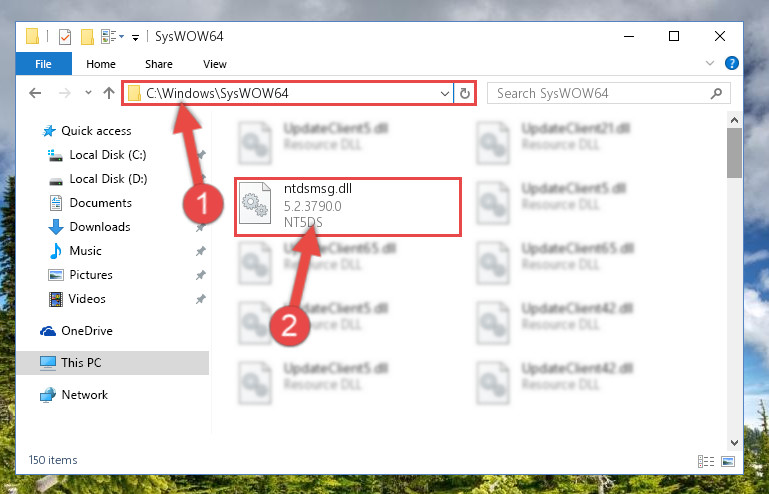Select OneDrive in the navigation pane
769x494 pixels.
(x=87, y=331)
